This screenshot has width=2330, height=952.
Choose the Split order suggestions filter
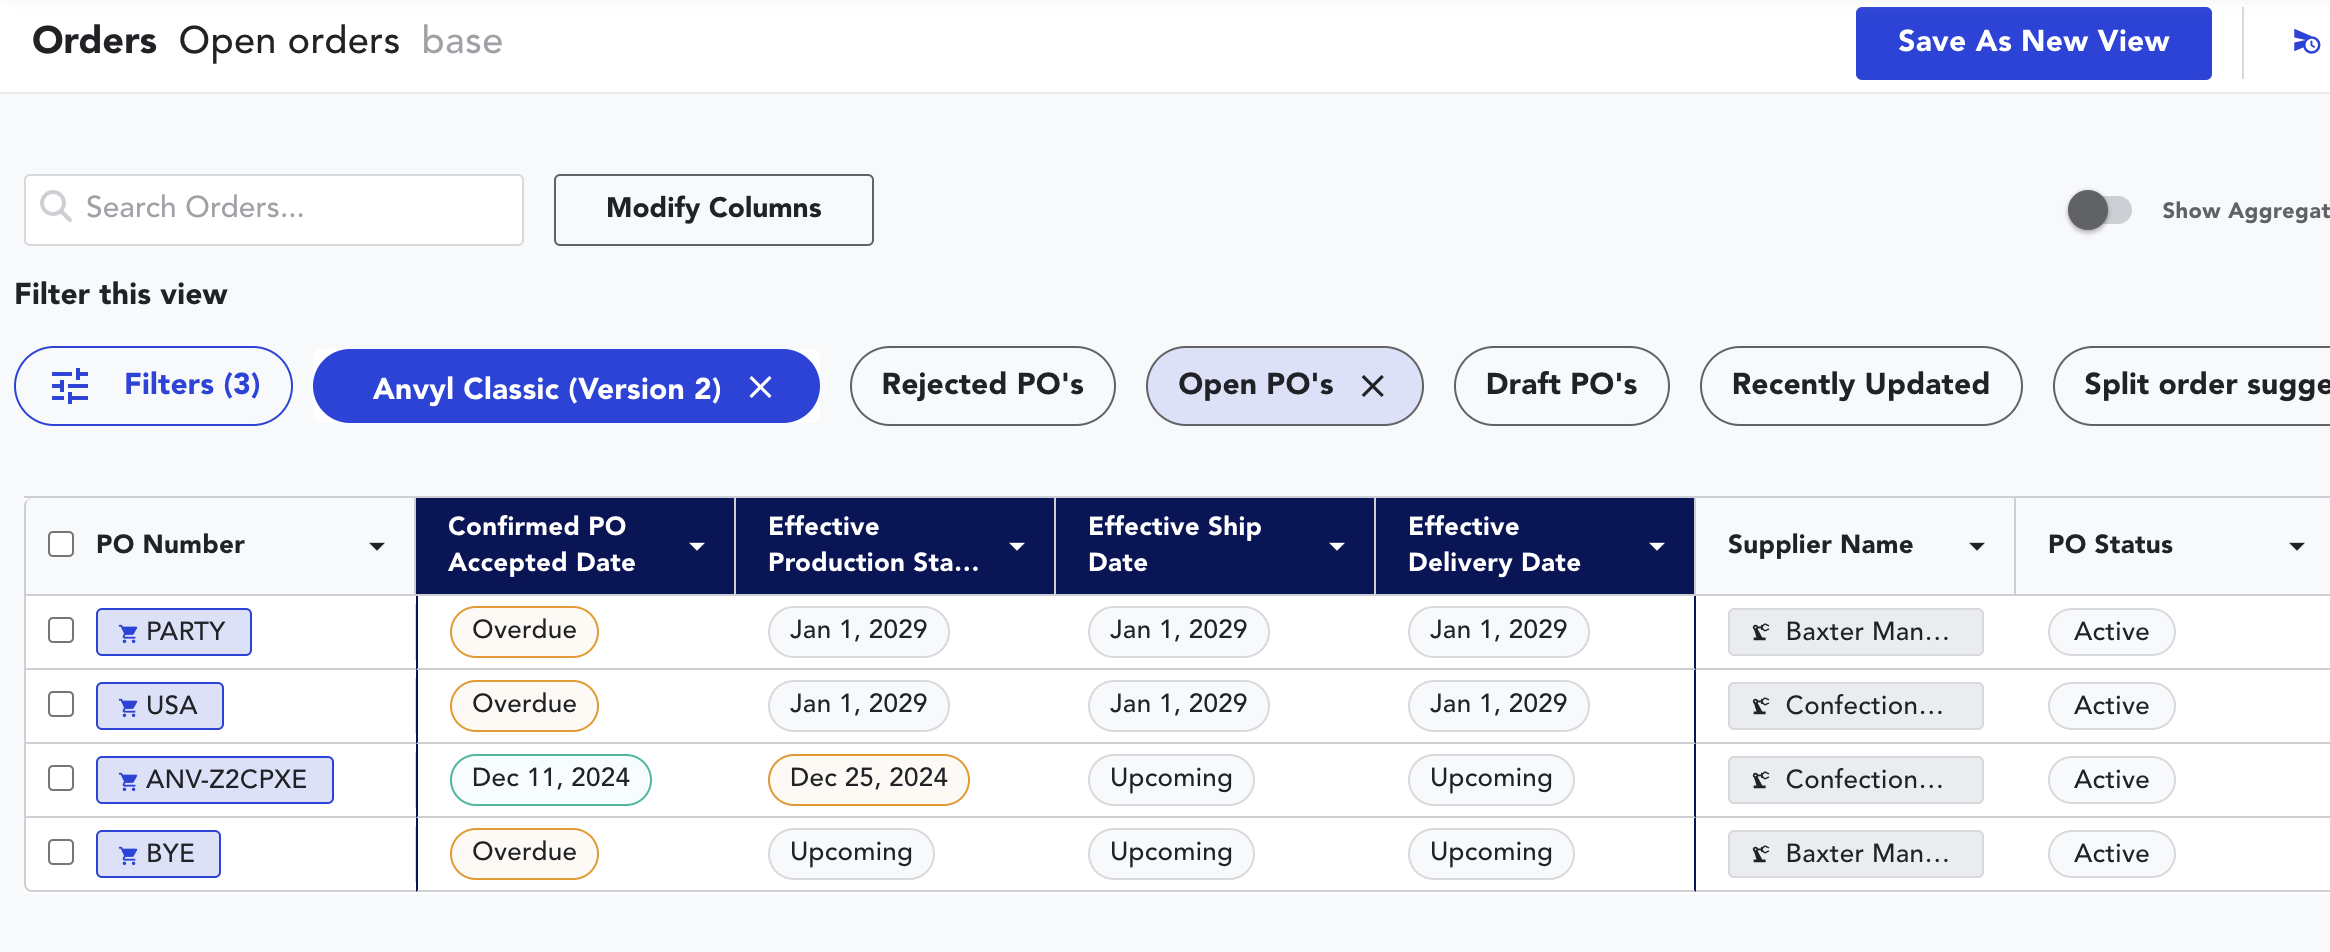pyautogui.click(x=2192, y=386)
